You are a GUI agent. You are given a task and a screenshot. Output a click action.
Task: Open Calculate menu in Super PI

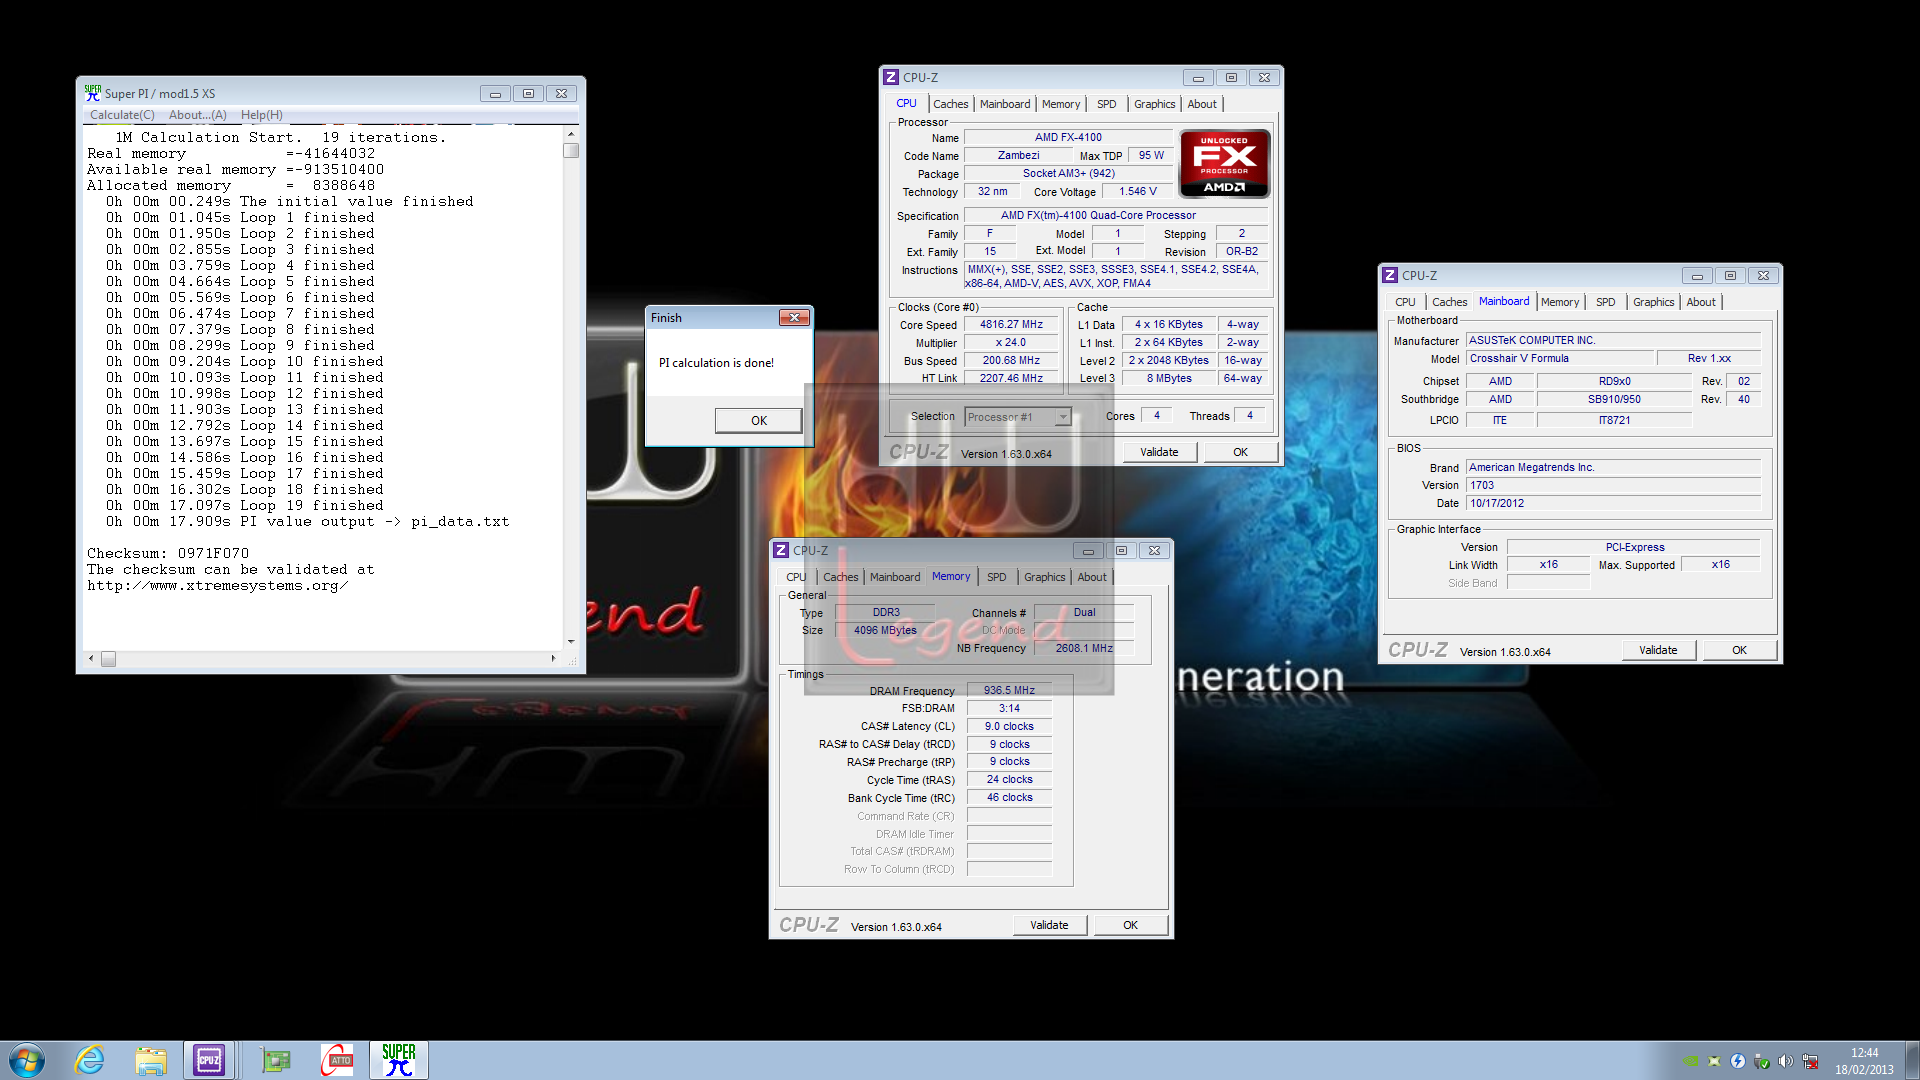click(122, 115)
